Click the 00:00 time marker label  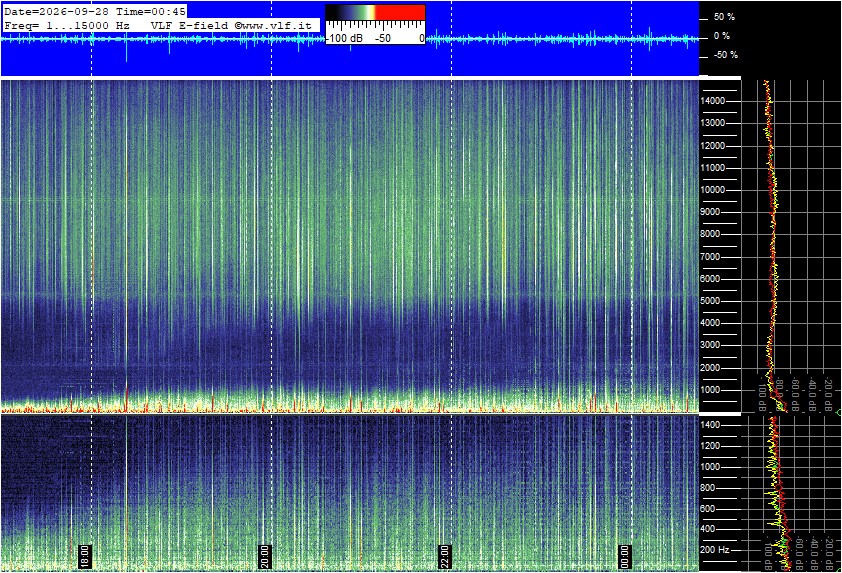tap(625, 556)
